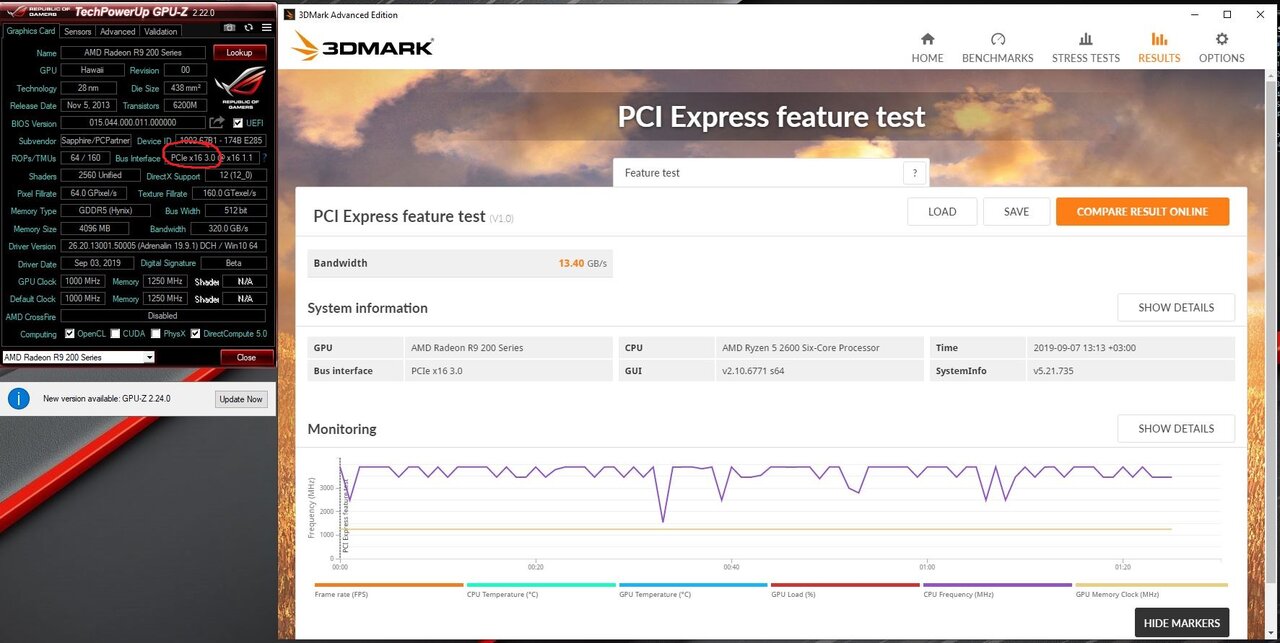
Task: Switch to the Advanced tab in GPU-Z
Action: (x=117, y=31)
